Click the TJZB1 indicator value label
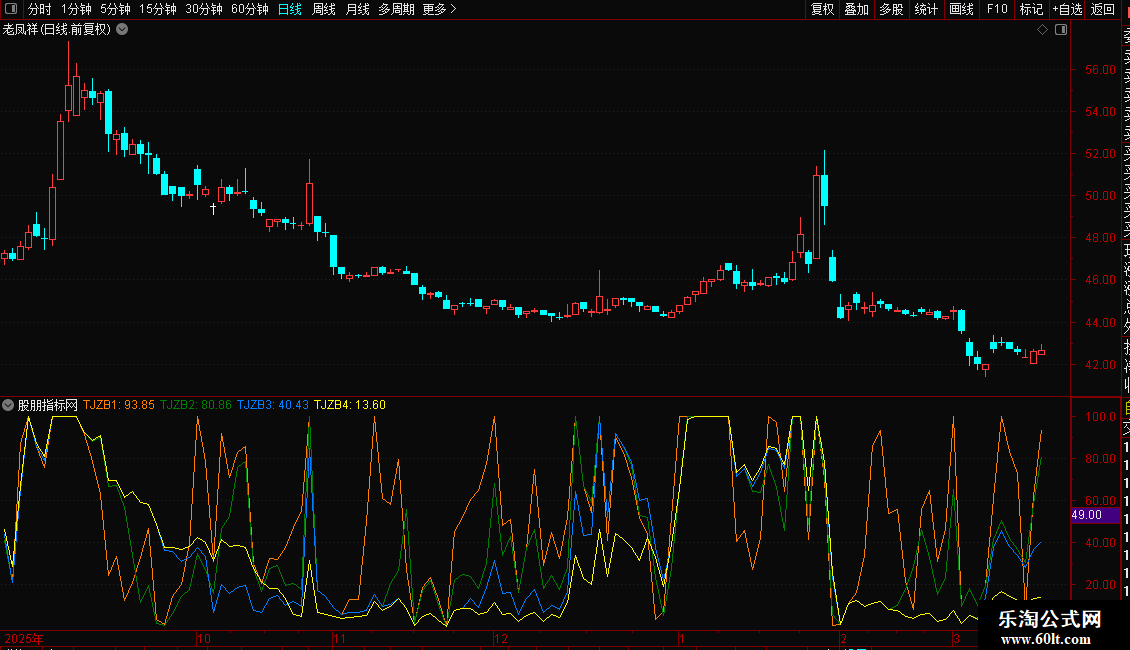Image resolution: width=1130 pixels, height=650 pixels. pyautogui.click(x=118, y=405)
